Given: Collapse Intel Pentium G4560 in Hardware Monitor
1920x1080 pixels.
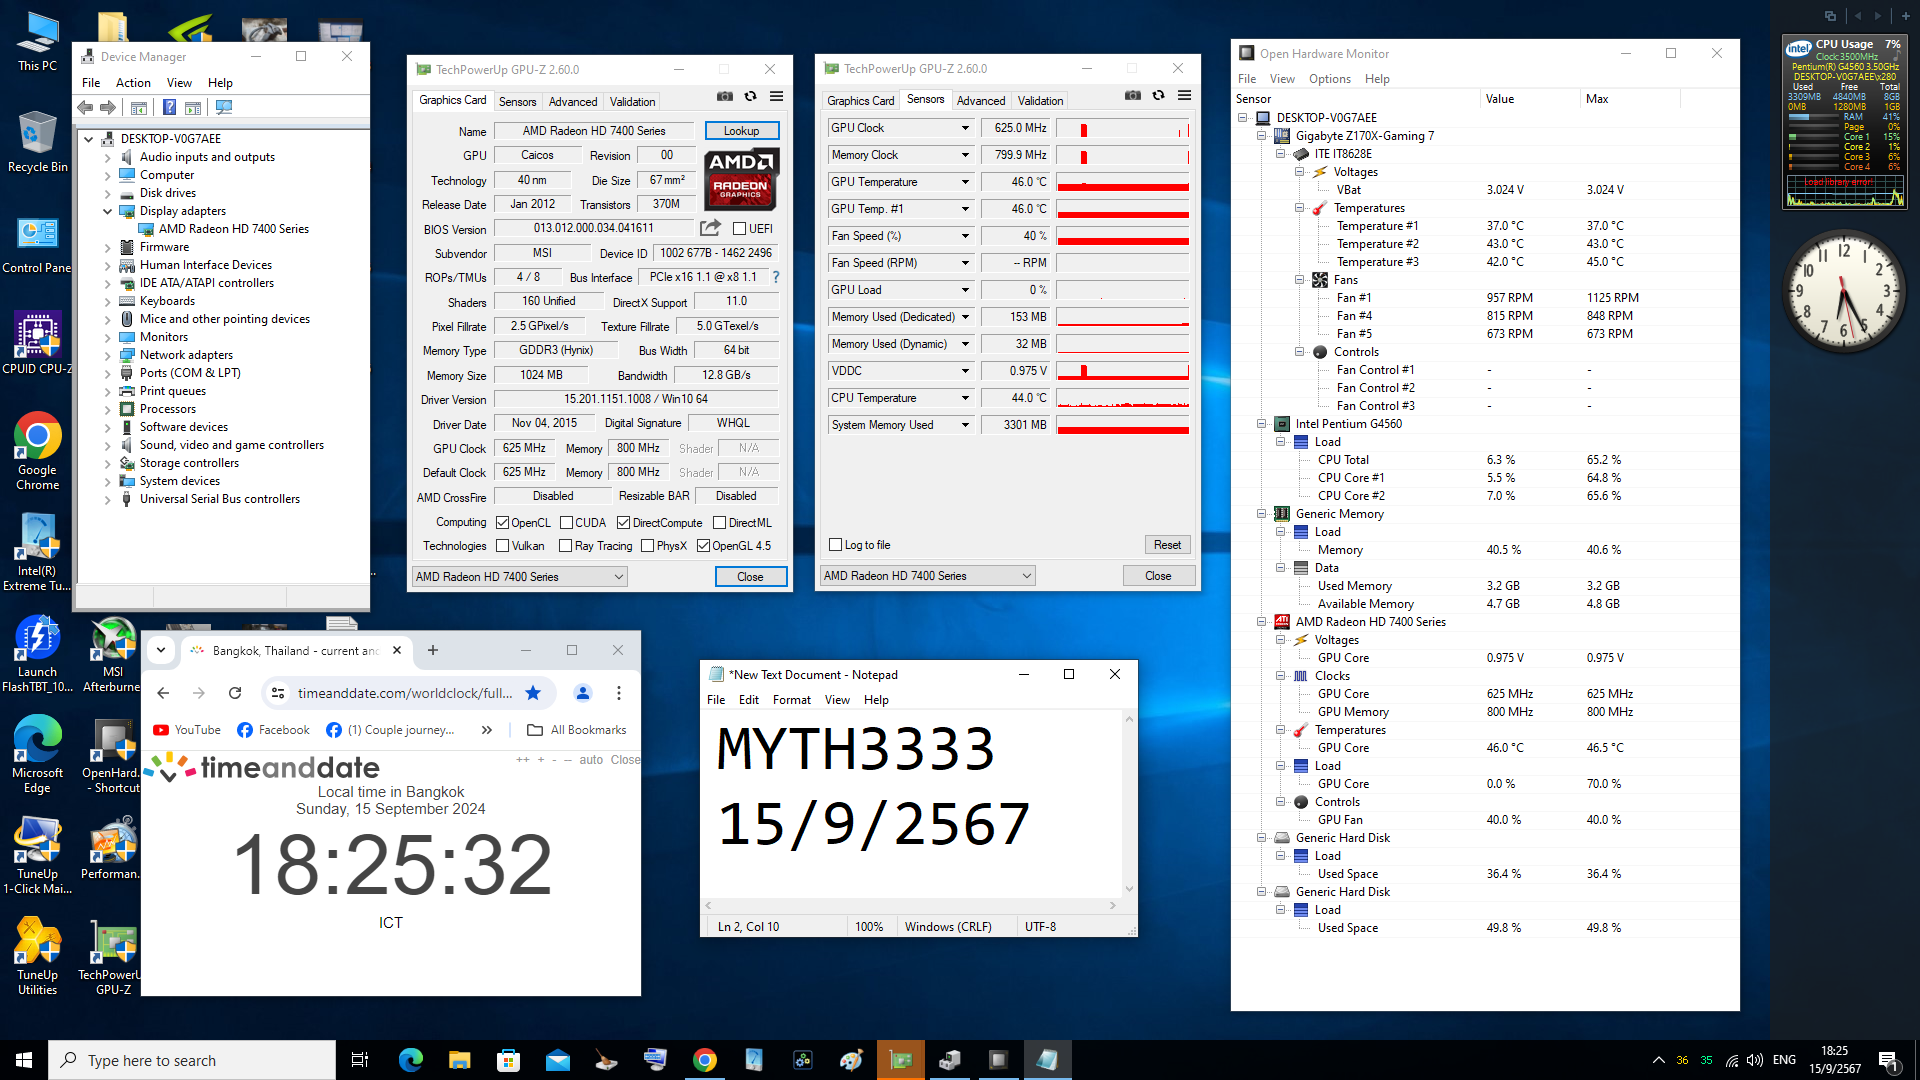Looking at the screenshot, I should point(1262,424).
